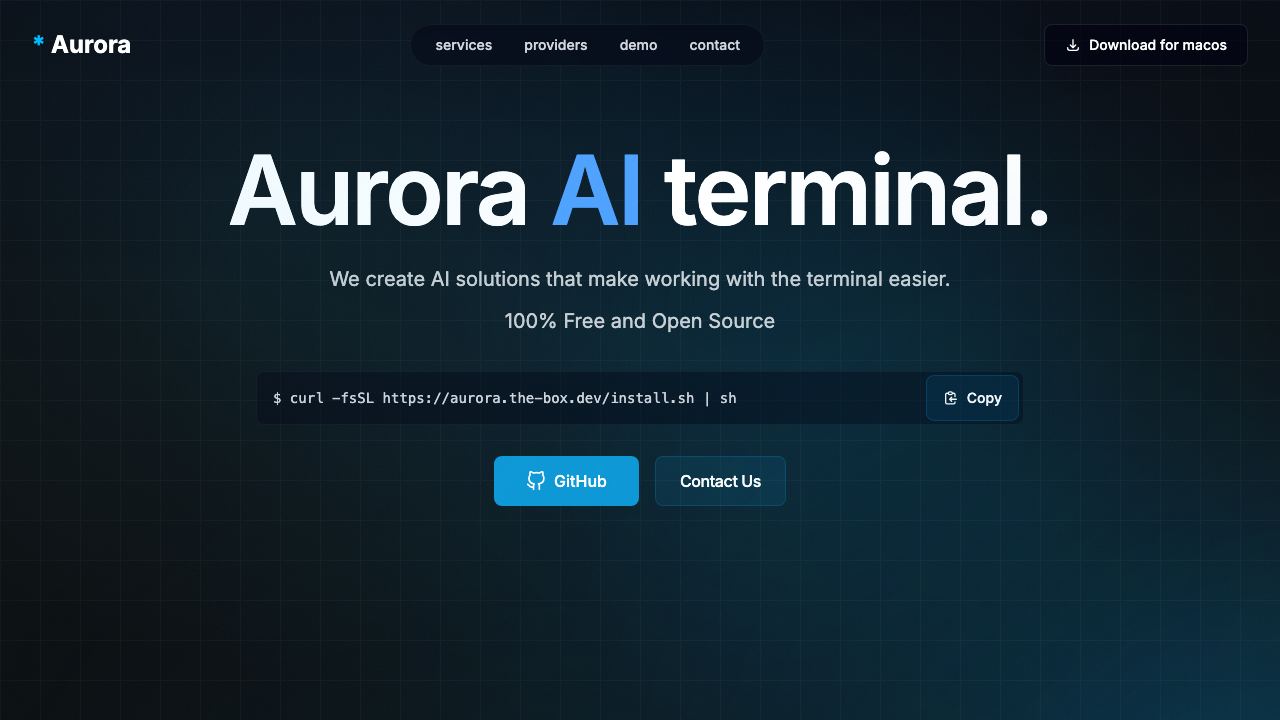Screen dimensions: 1280x720
Task: Click the clipboard icon in Copy
Action: pyautogui.click(x=951, y=398)
